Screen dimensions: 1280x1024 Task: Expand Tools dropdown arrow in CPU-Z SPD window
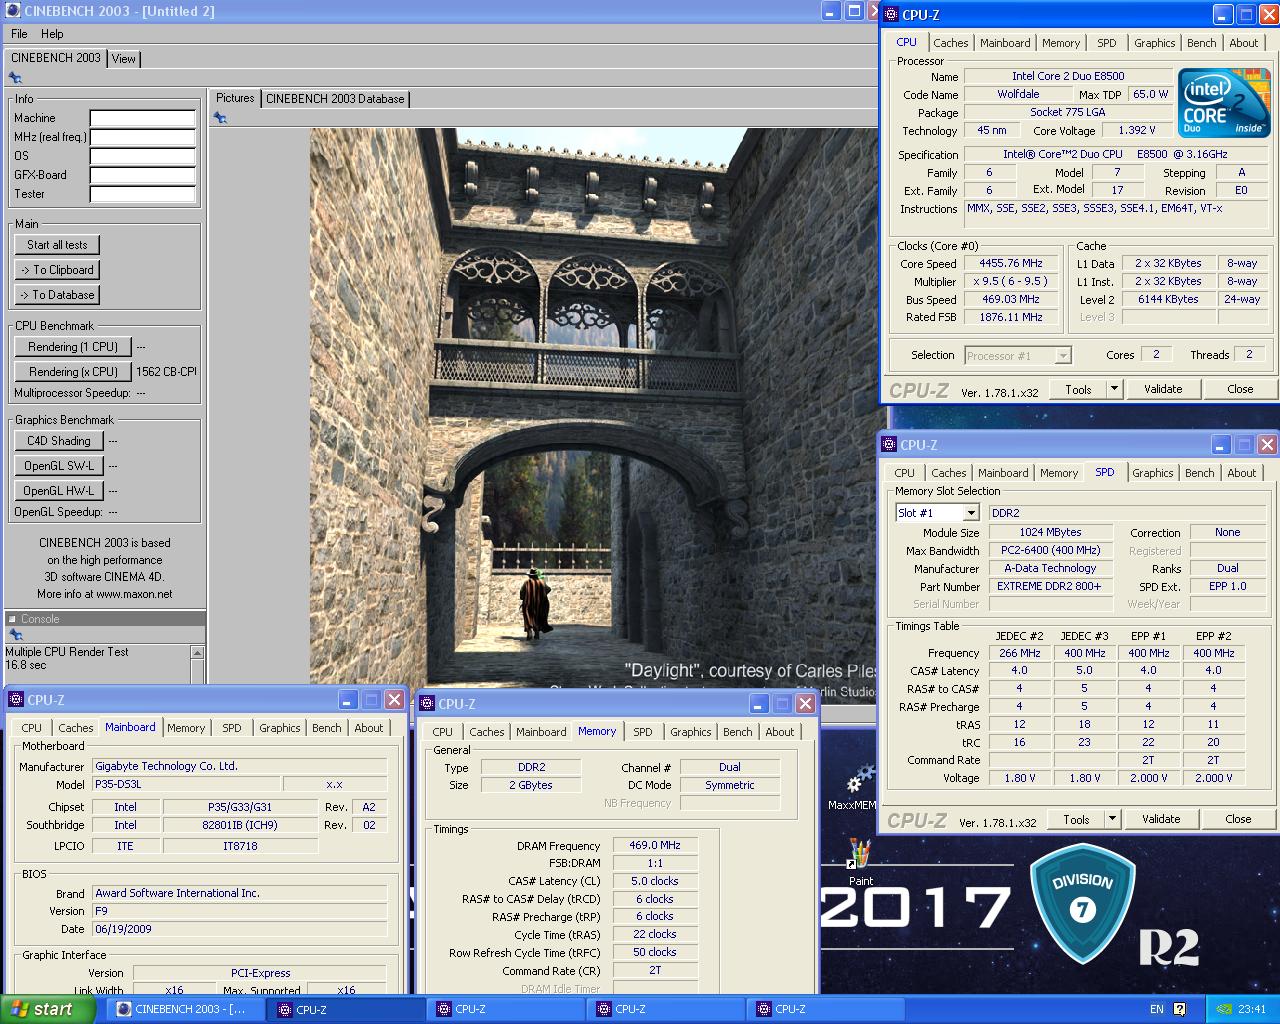[1112, 819]
